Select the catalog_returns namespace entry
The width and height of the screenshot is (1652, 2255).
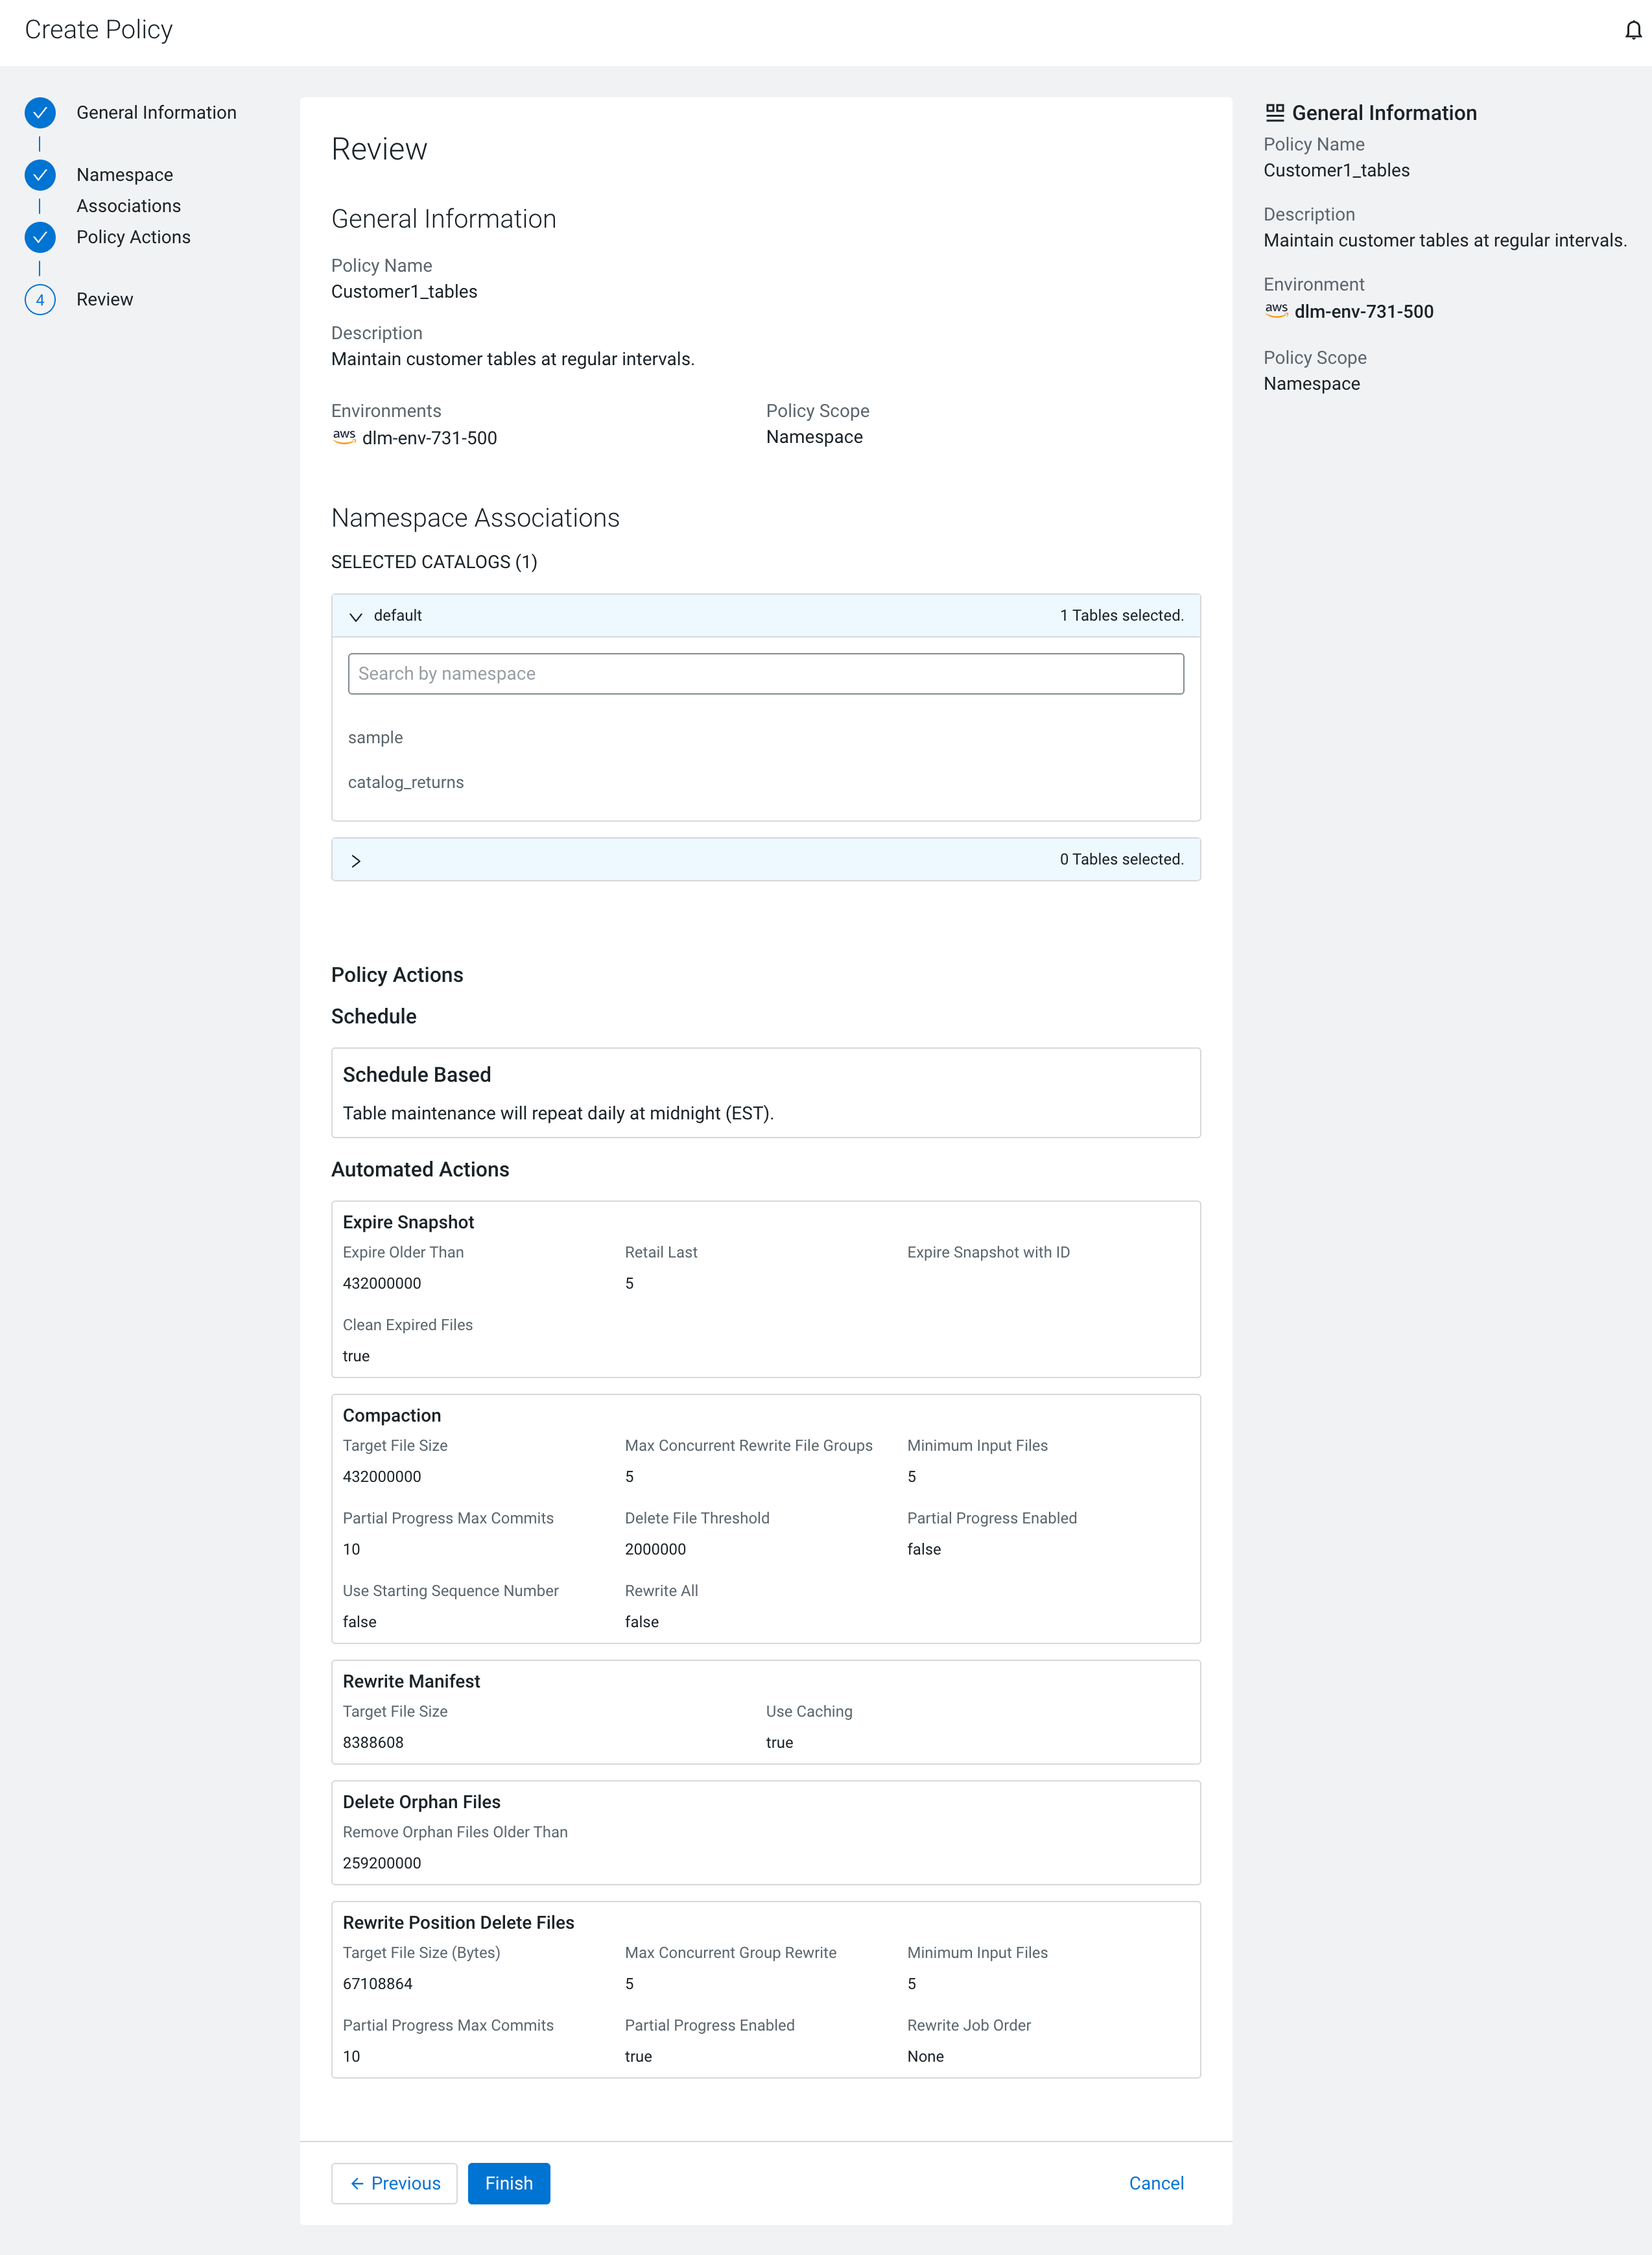click(x=405, y=782)
